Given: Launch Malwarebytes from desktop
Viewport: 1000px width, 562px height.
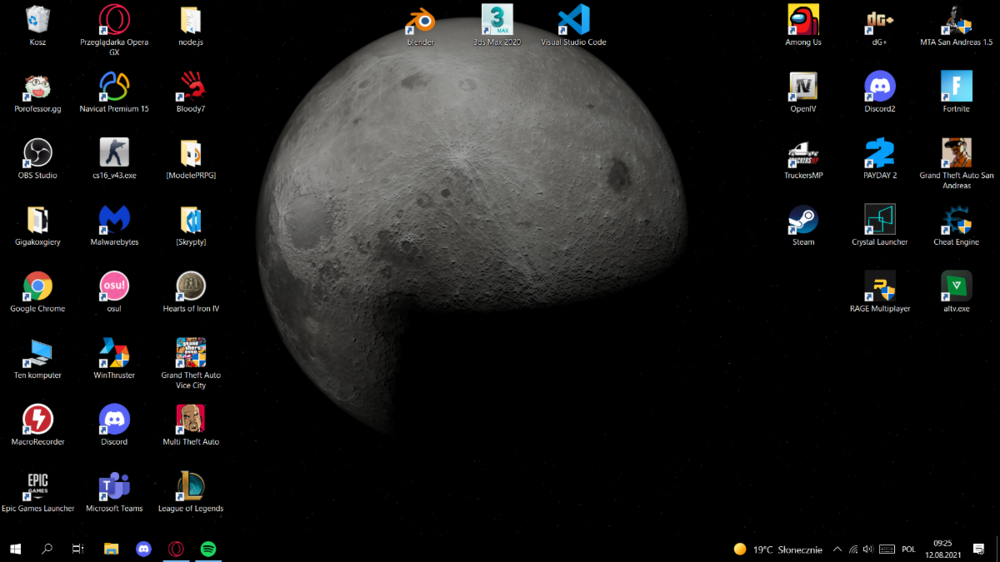Looking at the screenshot, I should pyautogui.click(x=114, y=226).
